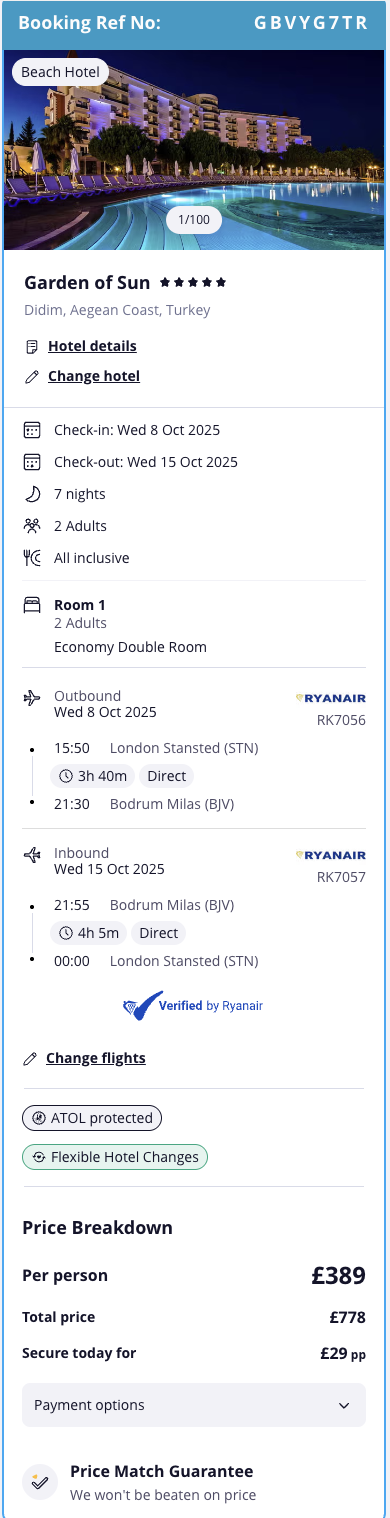
Task: Open Change flights link
Action: [96, 1058]
